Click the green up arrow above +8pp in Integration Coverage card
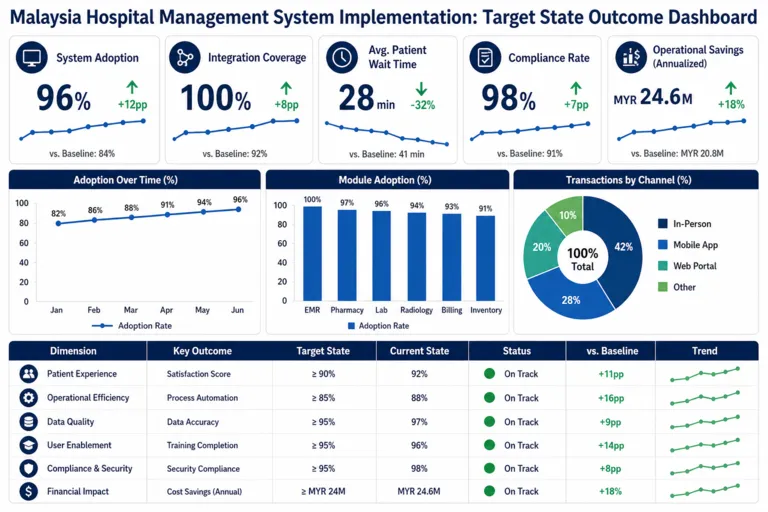 point(286,88)
